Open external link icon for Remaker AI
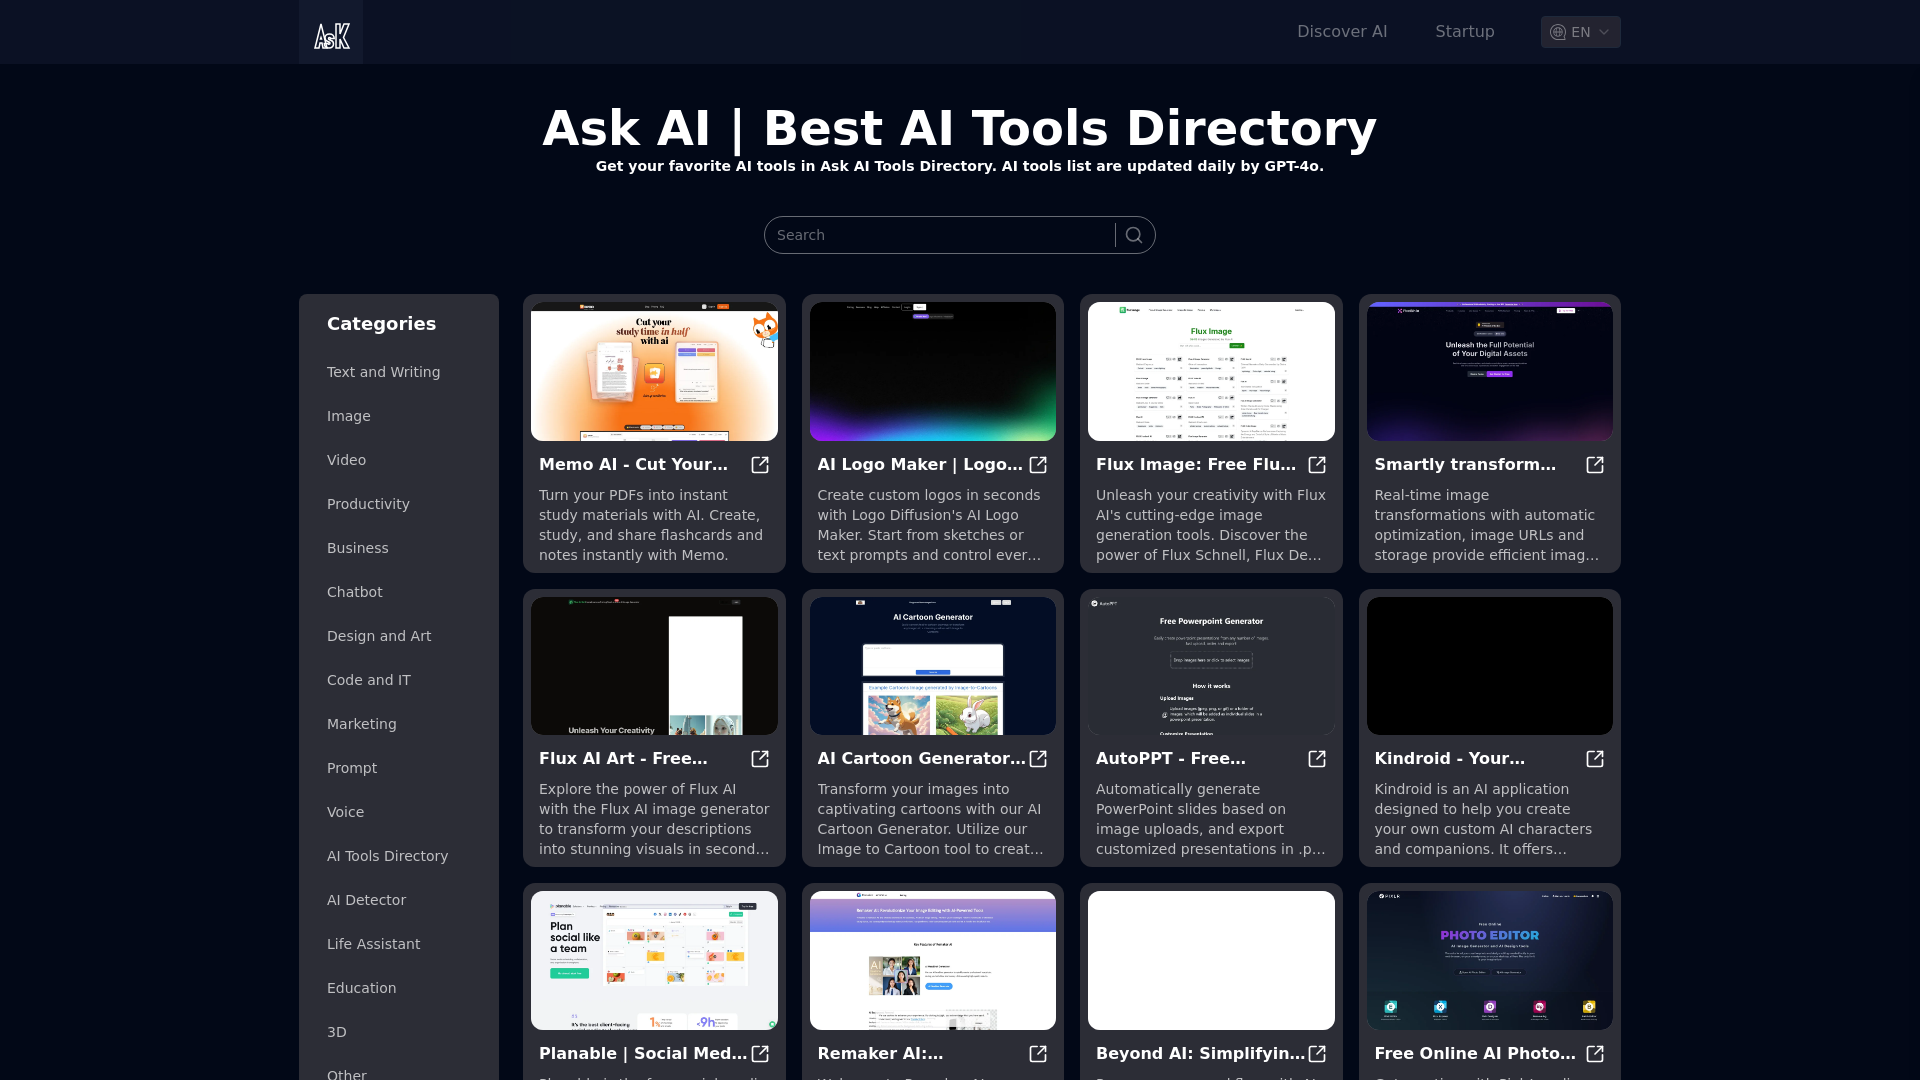1920x1080 pixels. click(1038, 1054)
